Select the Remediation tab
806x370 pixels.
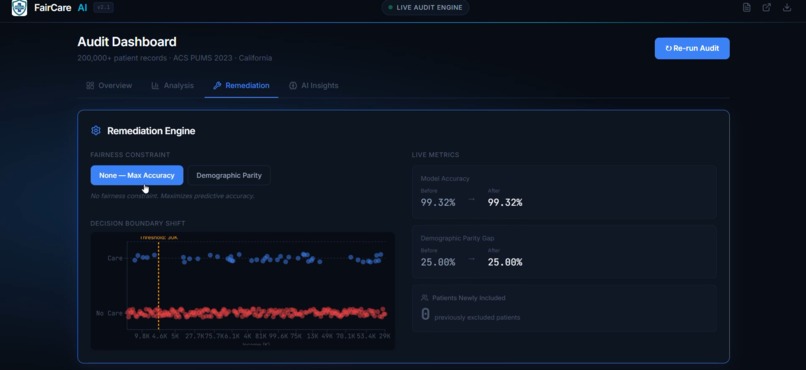pos(241,85)
